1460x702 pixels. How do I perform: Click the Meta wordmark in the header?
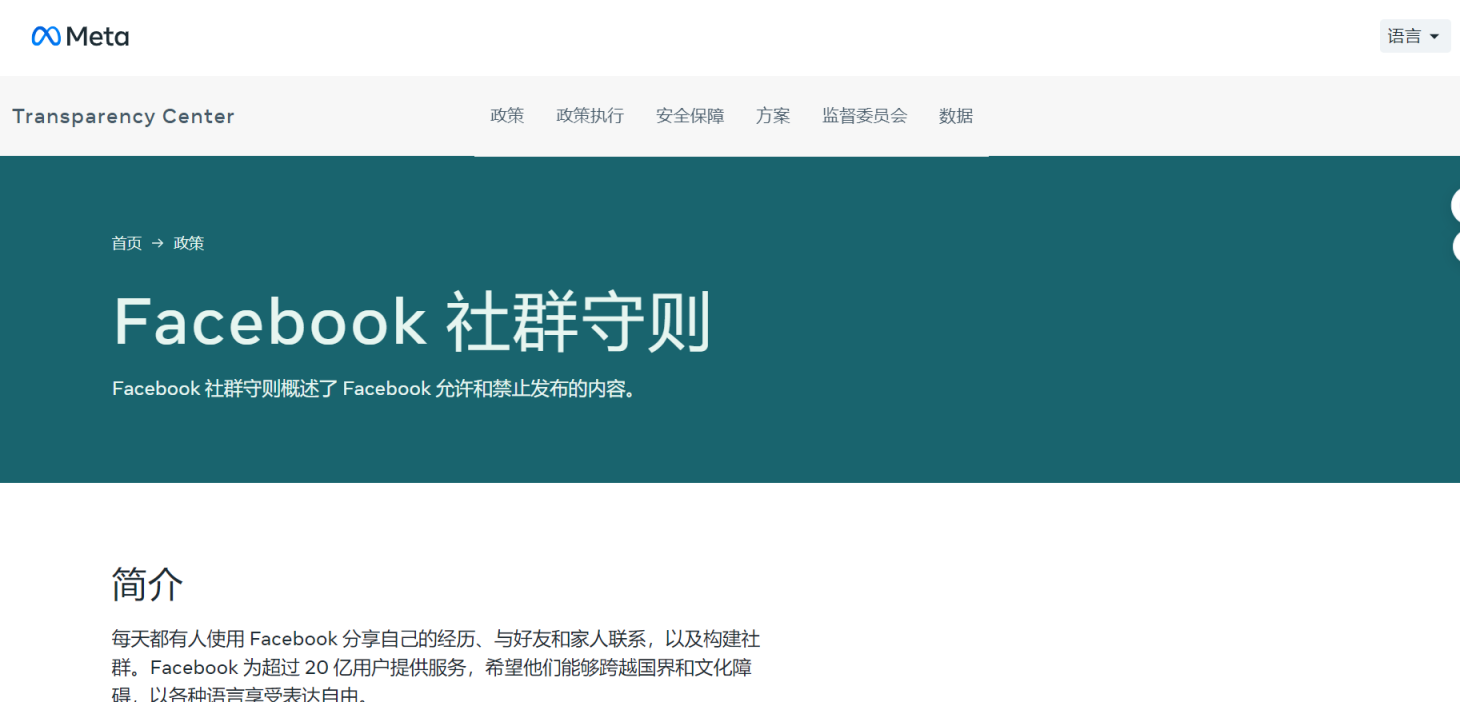coord(98,36)
